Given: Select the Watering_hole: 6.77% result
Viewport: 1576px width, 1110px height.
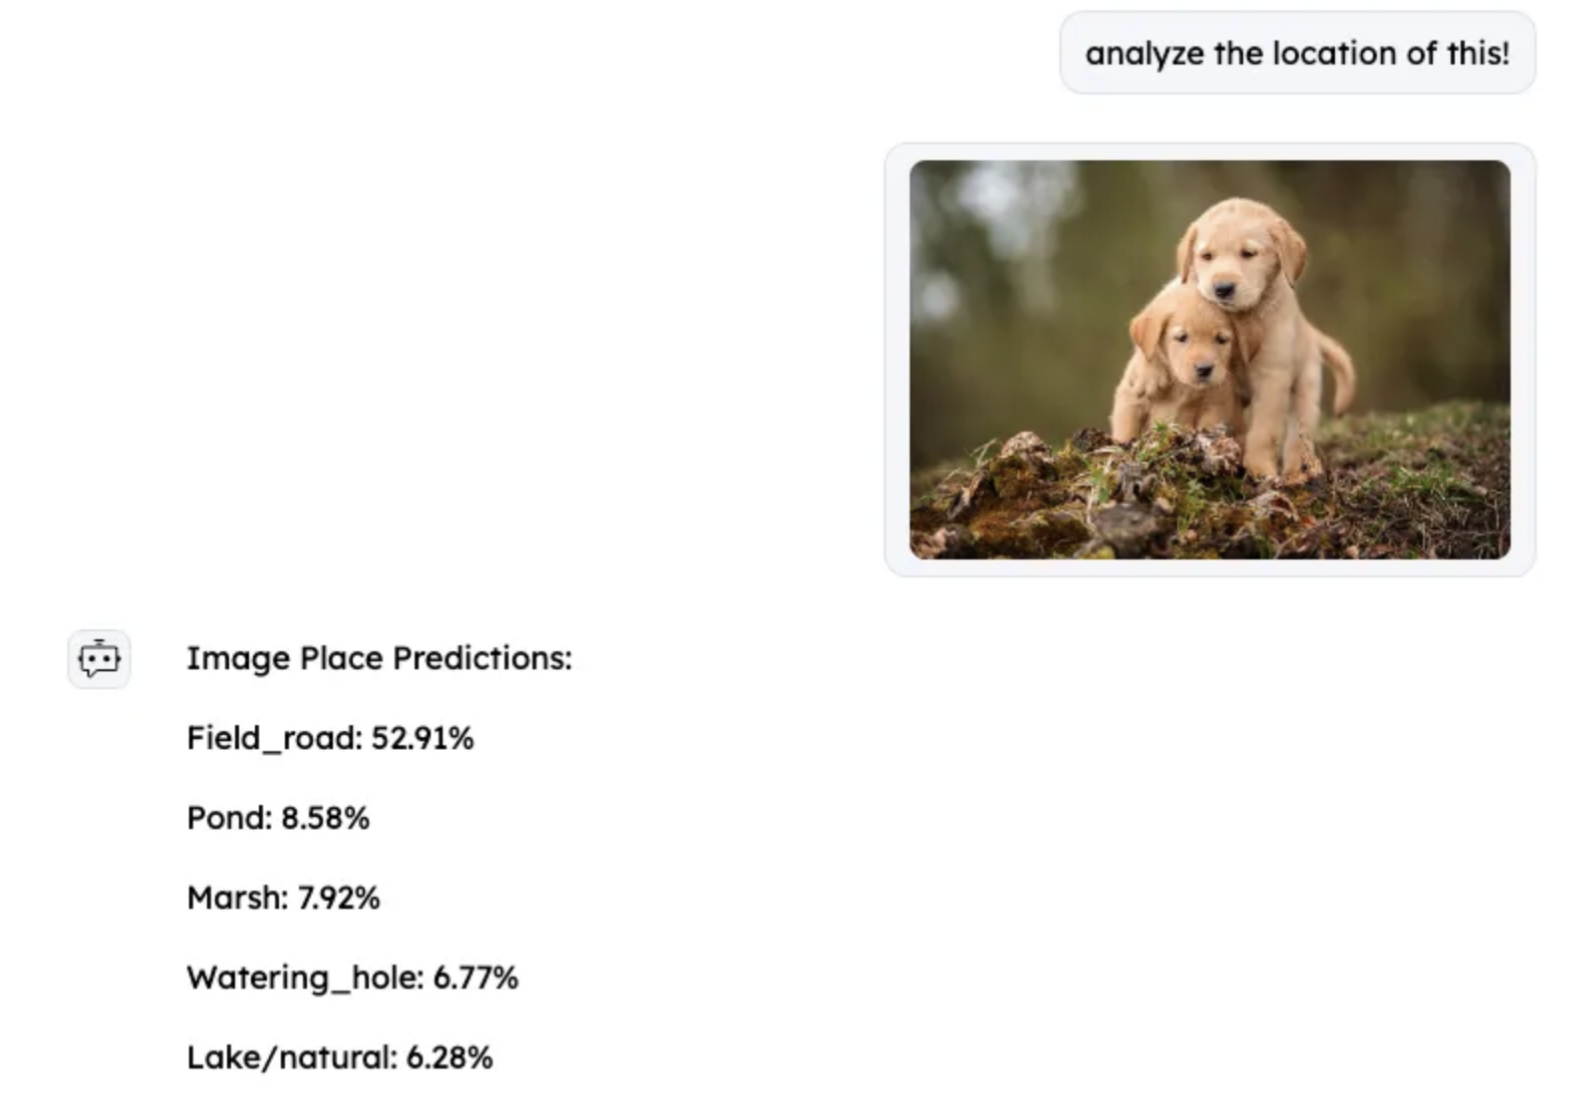Looking at the screenshot, I should 353,978.
